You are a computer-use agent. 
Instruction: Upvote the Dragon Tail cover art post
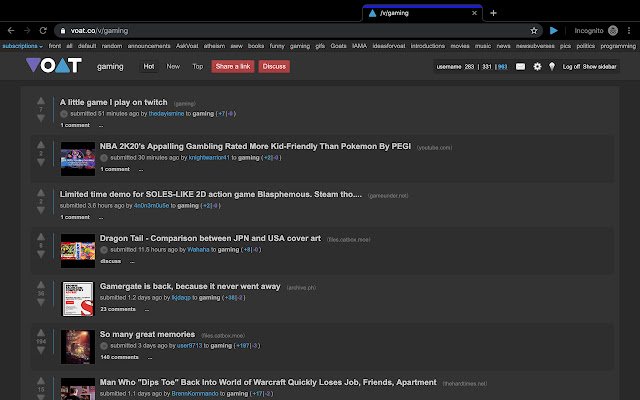coord(41,237)
